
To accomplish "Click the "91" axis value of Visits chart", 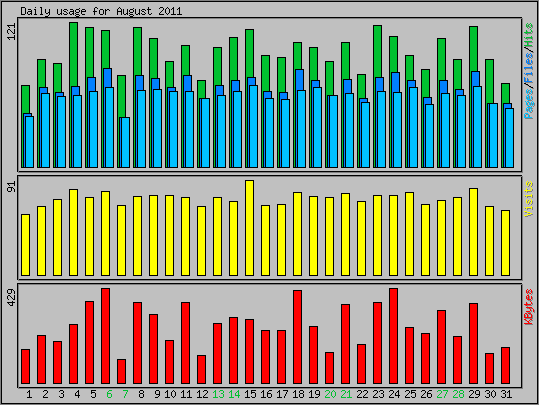I will click(x=12, y=187).
